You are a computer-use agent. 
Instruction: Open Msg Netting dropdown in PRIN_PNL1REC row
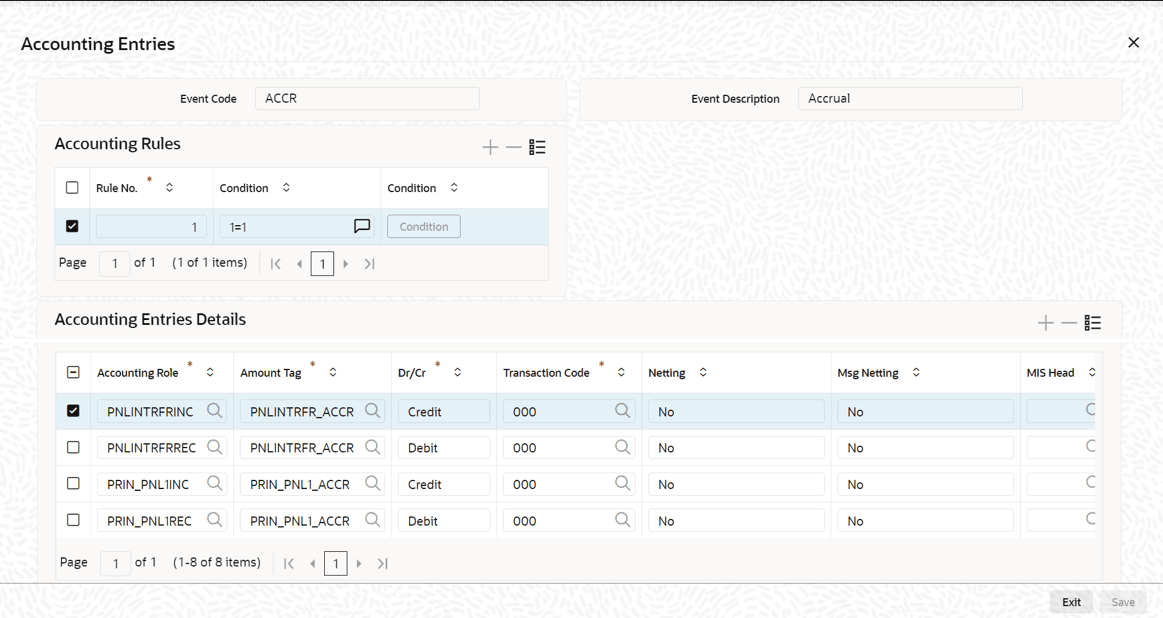(x=925, y=521)
